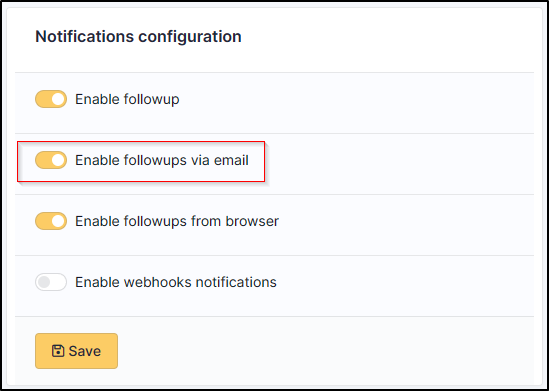Viewport: 549px width, 391px height.
Task: Click the floppy disk icon on Save
Action: (x=58, y=351)
